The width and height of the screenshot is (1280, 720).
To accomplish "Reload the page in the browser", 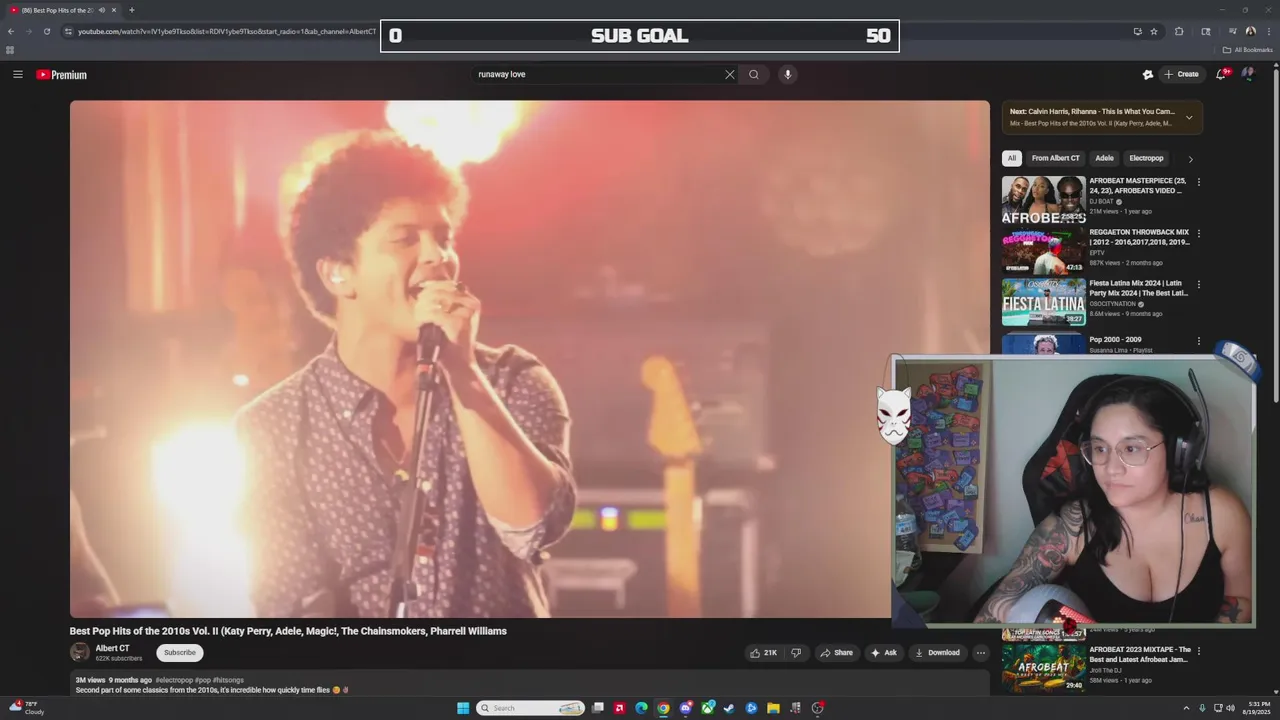I will coord(47,31).
